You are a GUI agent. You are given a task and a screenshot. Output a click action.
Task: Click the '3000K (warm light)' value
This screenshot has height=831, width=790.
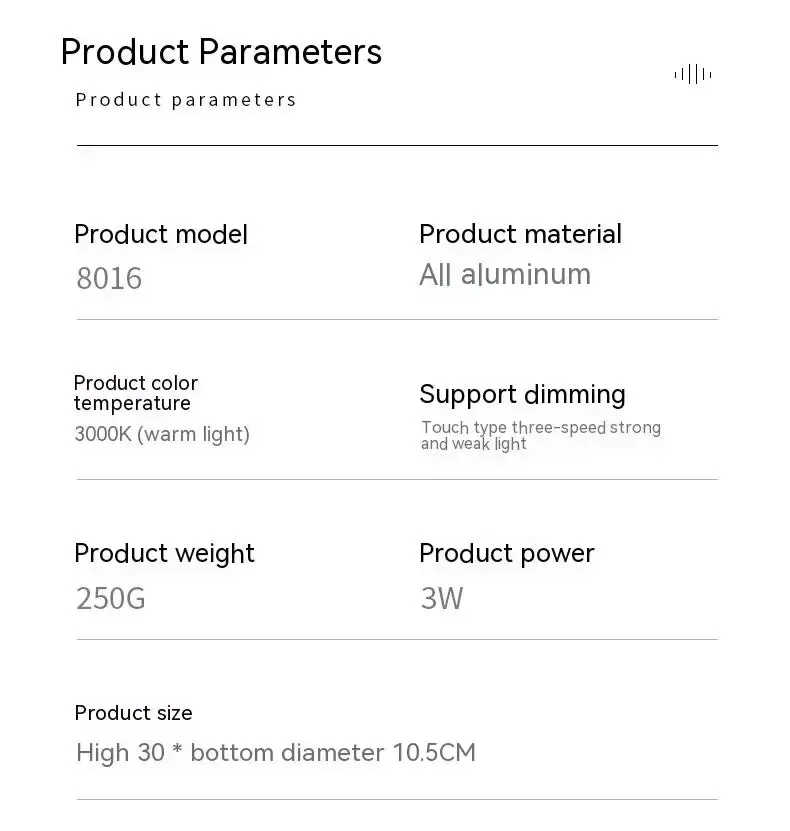pos(162,434)
